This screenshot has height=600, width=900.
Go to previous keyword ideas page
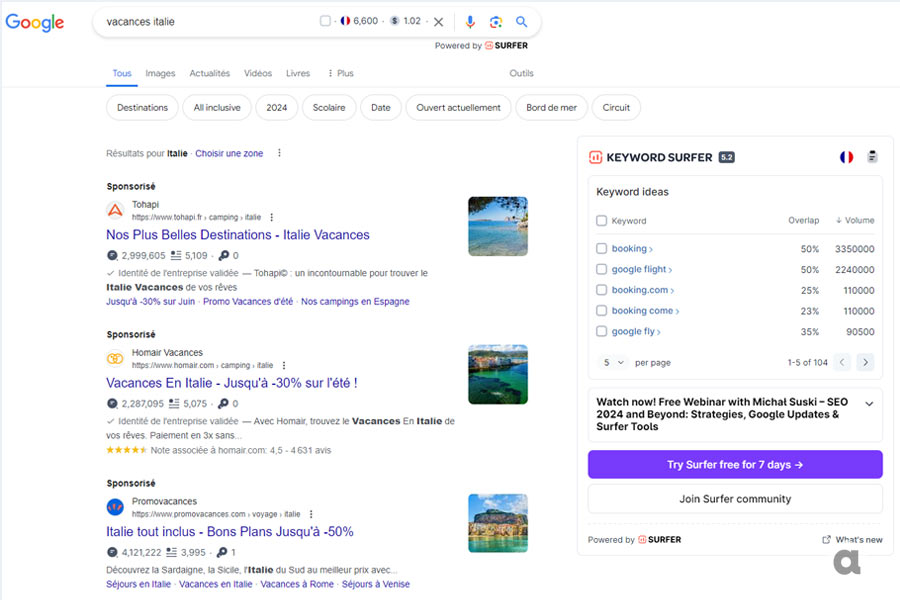click(x=842, y=362)
